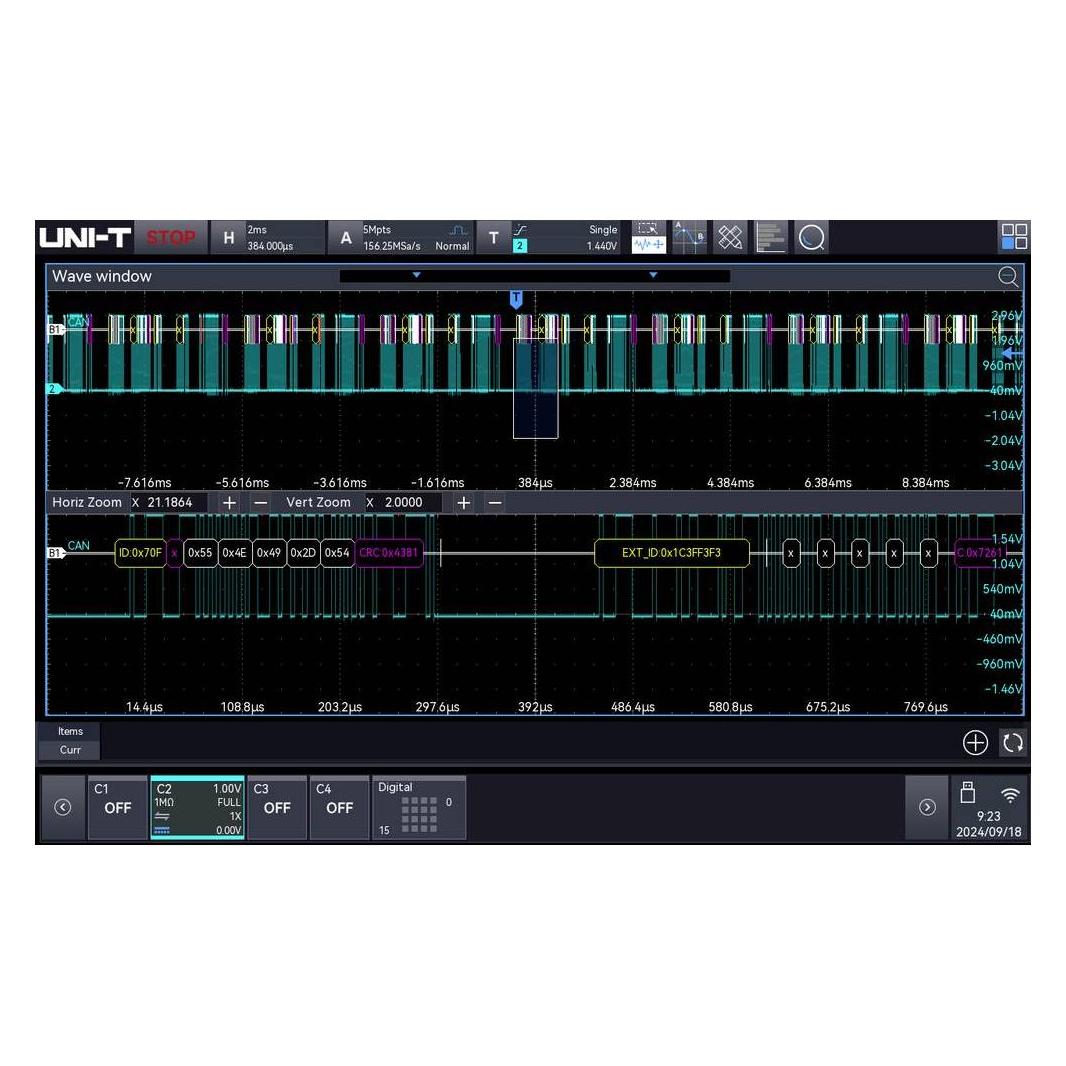Viewport: 1066px width, 1066px height.
Task: Click the CRC:0x43B1 decode field
Action: point(389,553)
